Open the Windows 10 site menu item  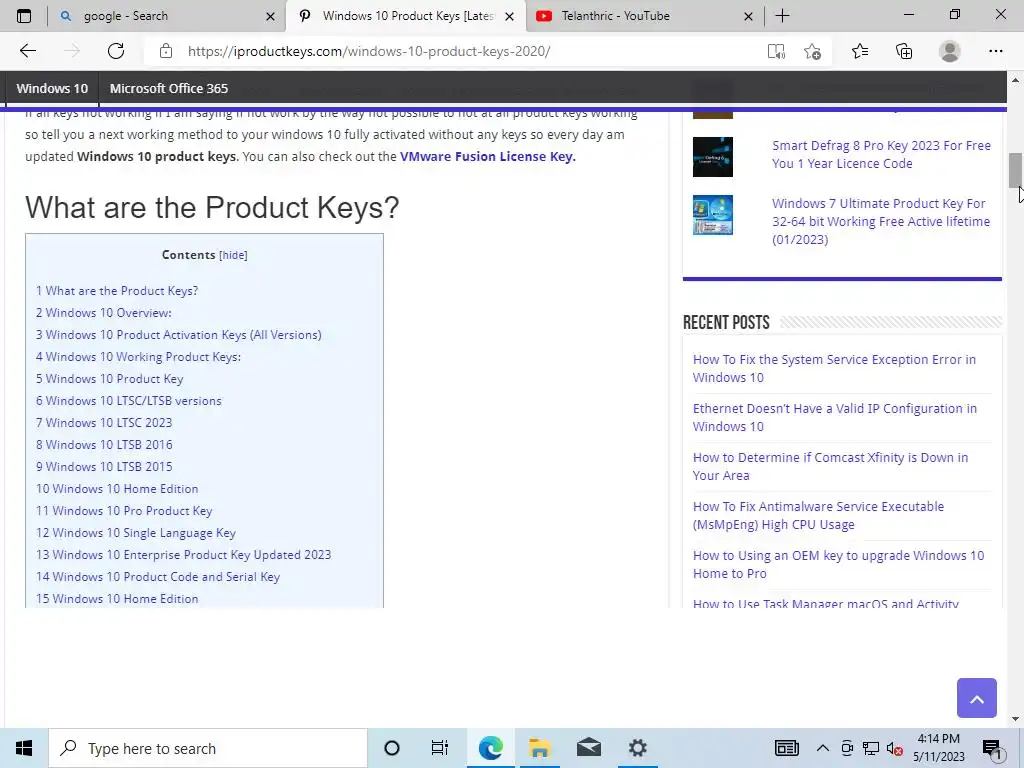[52, 88]
